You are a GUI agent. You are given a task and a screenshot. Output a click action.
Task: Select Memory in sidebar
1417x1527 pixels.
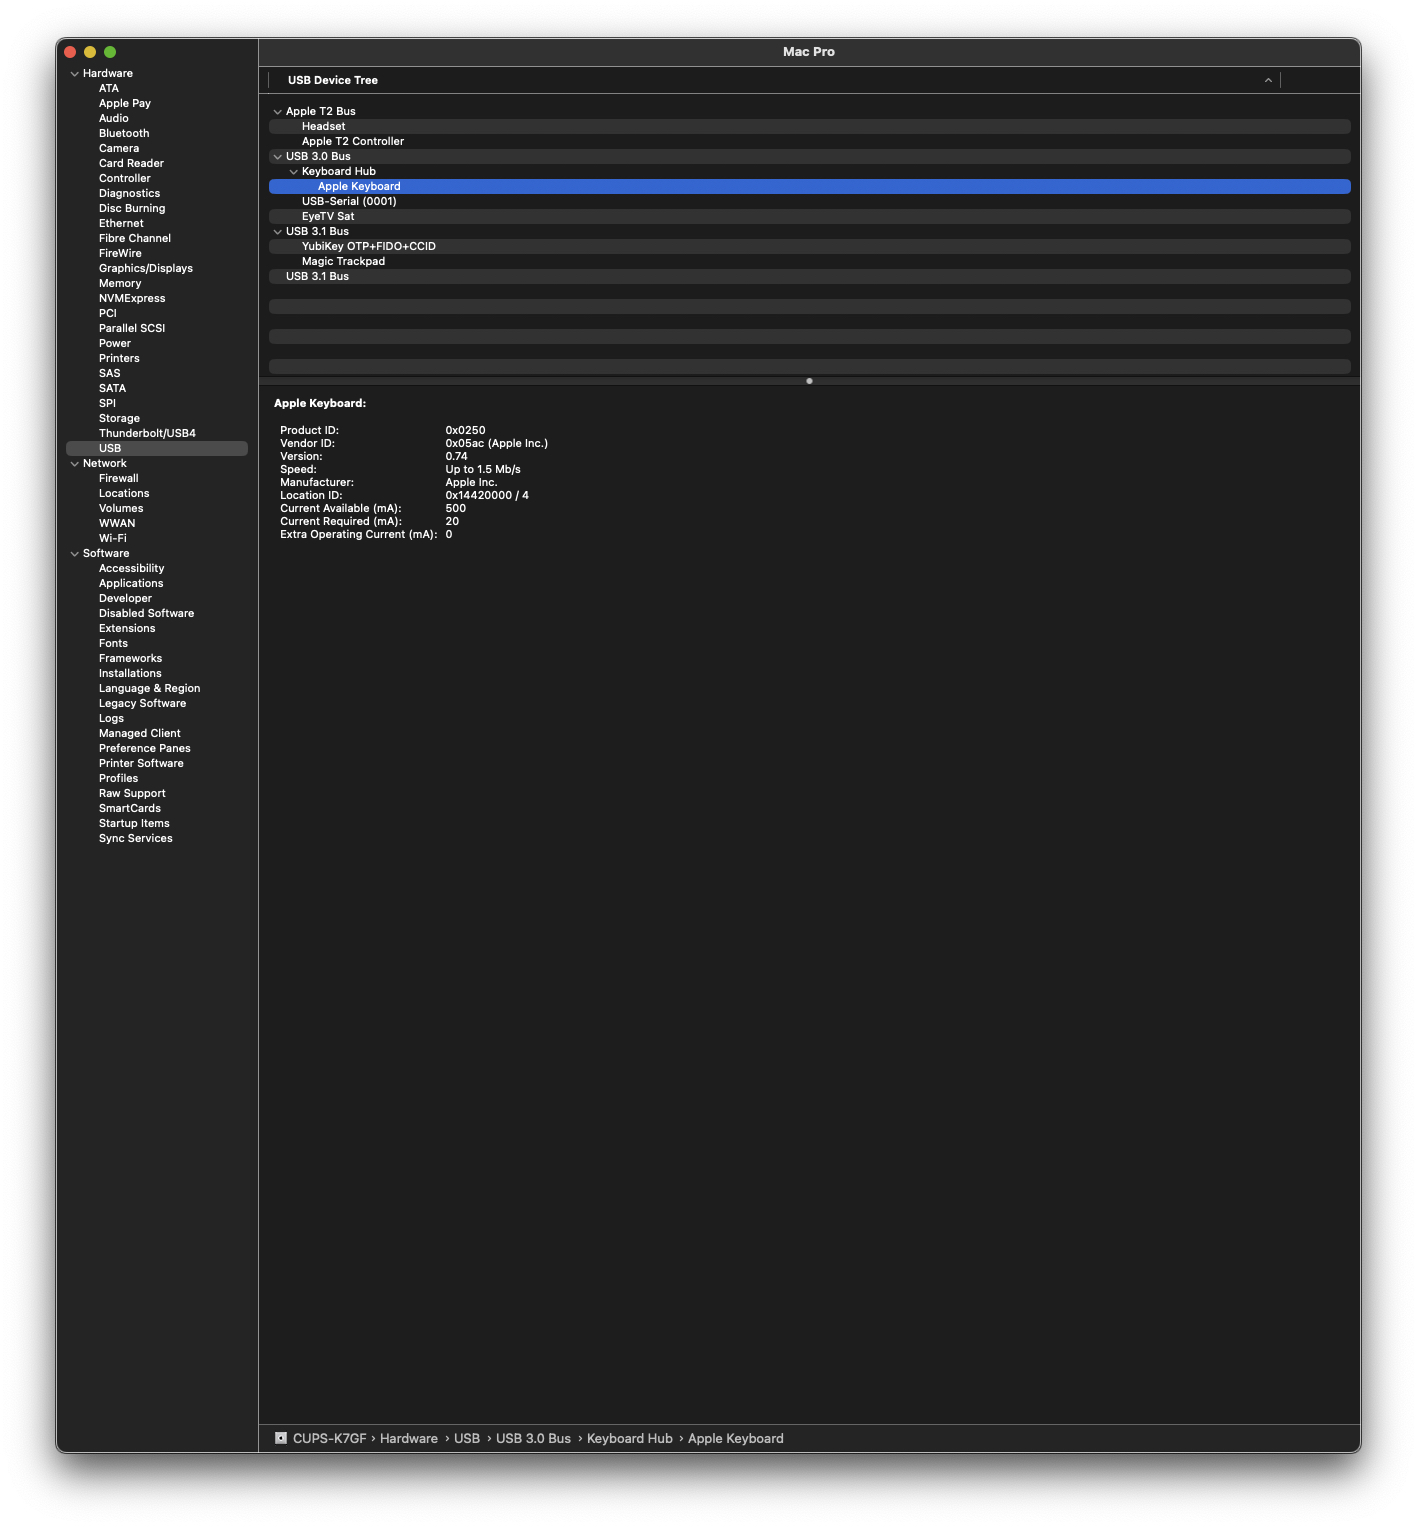coord(120,284)
